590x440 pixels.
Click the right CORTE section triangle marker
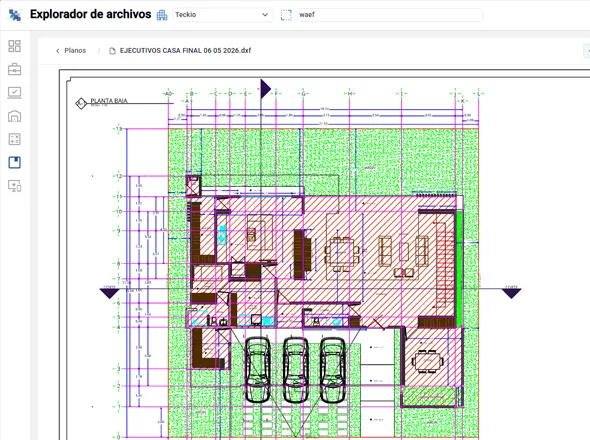[511, 293]
